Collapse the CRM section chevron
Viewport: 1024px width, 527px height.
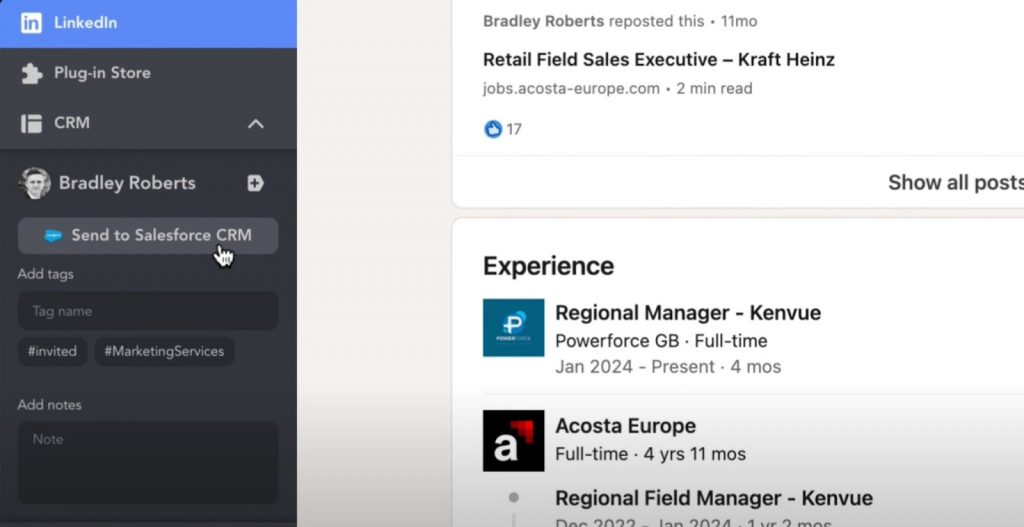coord(256,124)
